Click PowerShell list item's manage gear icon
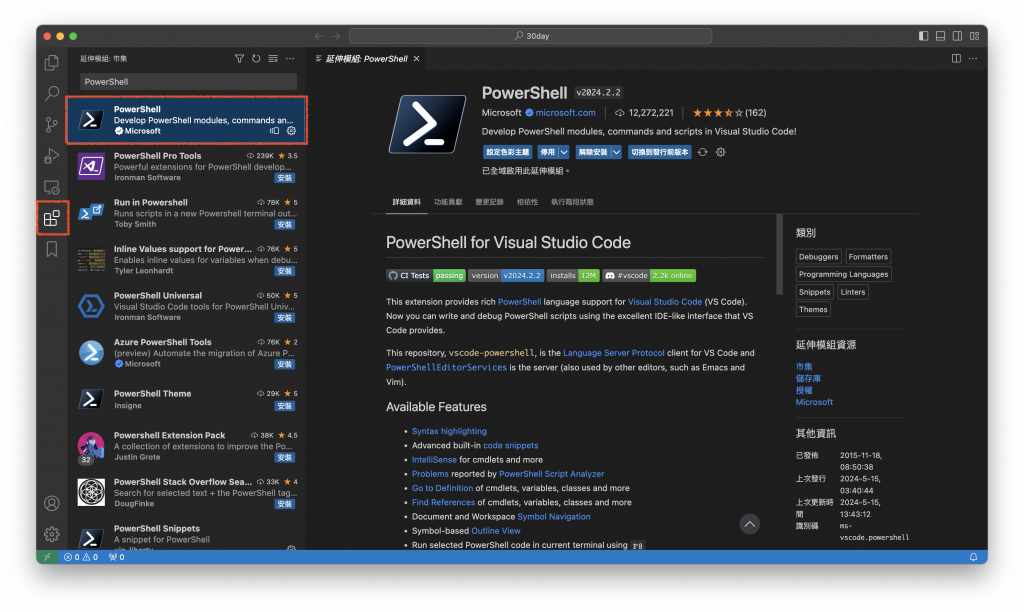Viewport: 1024px width, 612px height. (x=291, y=131)
